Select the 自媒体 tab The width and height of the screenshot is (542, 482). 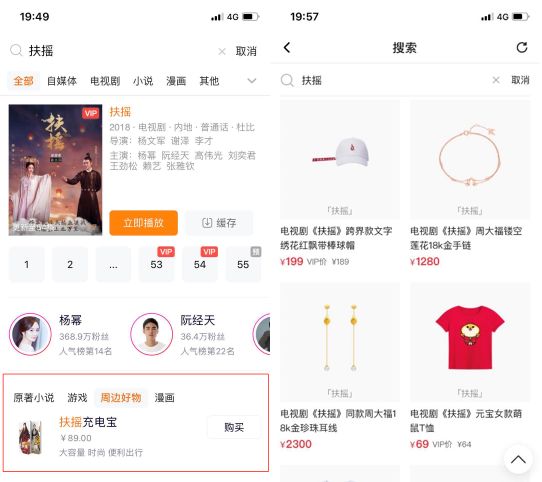62,81
